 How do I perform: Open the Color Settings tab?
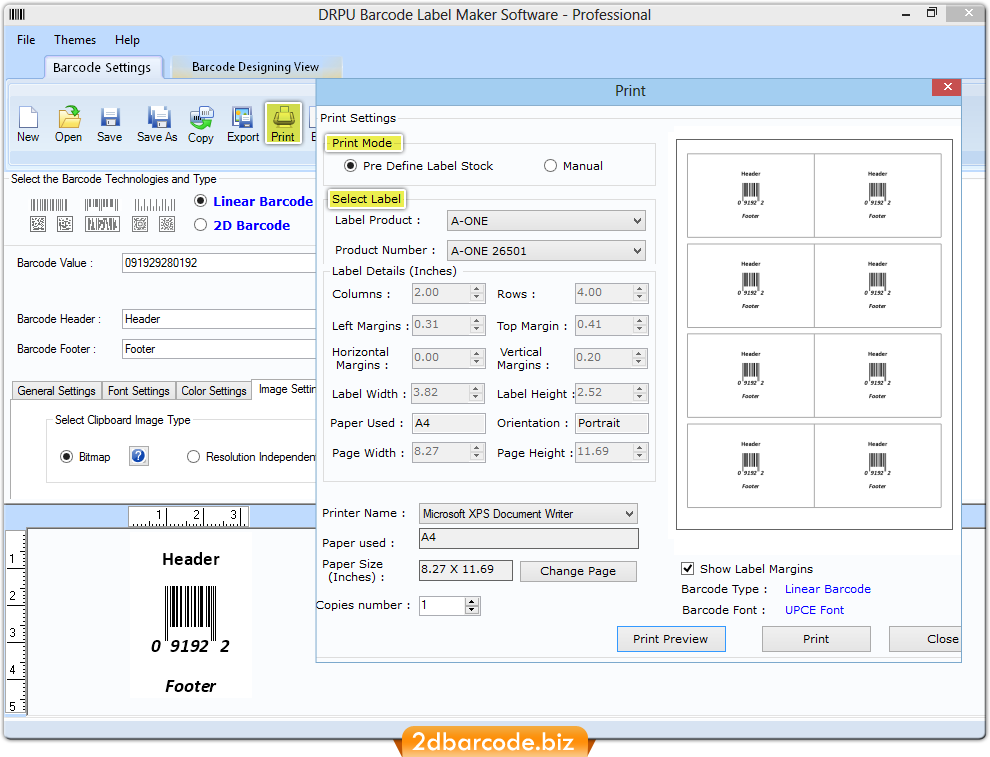(213, 391)
